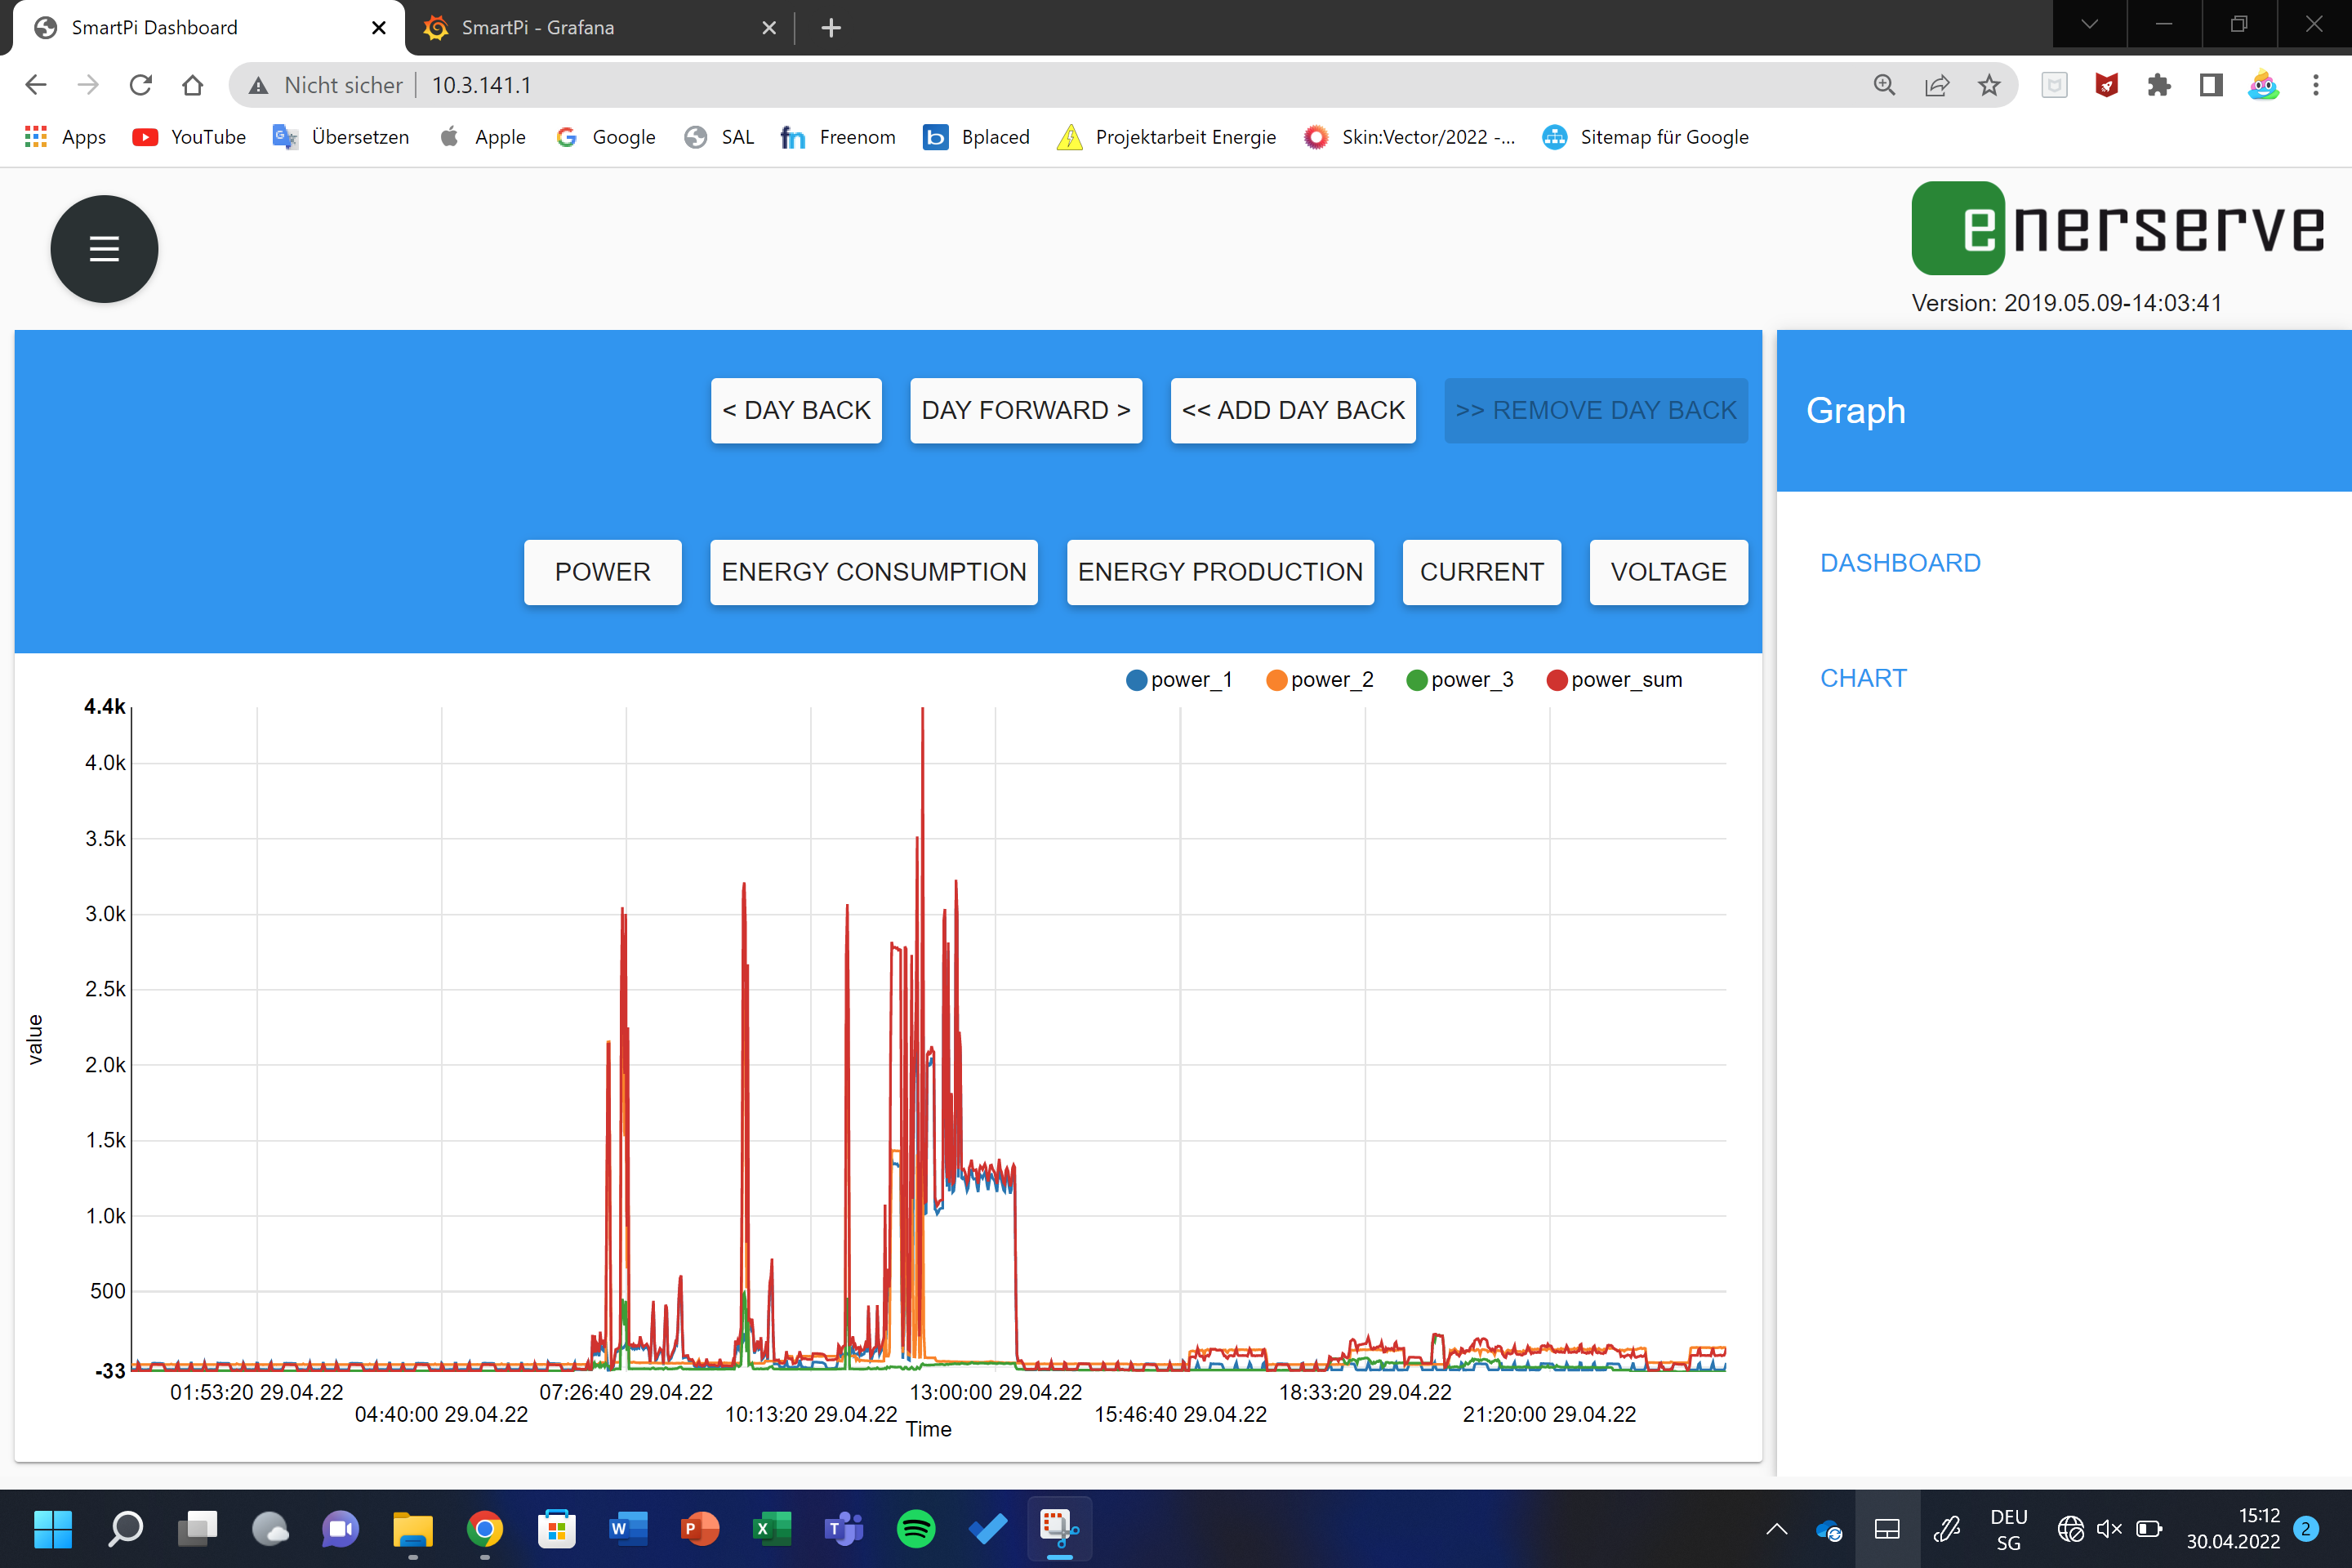Open the Chrome three-dot menu

[x=2315, y=85]
